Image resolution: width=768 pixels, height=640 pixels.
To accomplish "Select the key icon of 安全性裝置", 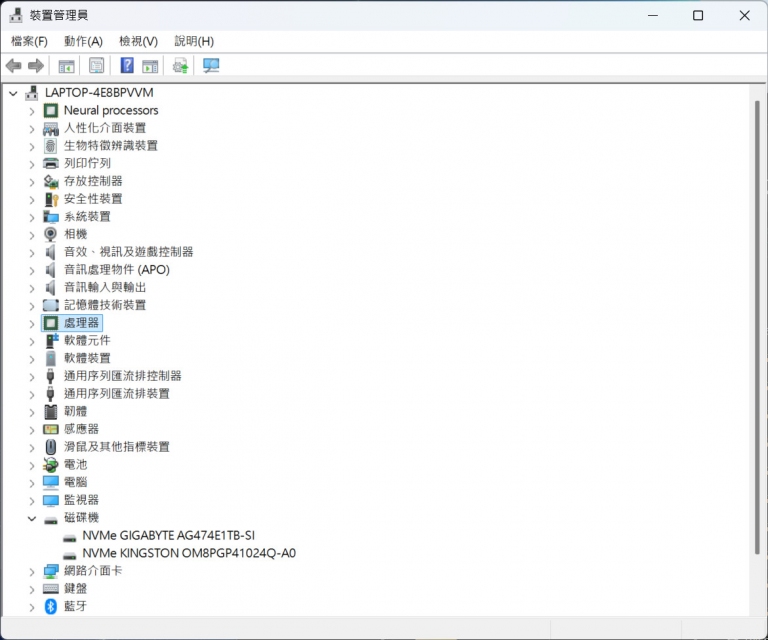I will click(x=50, y=199).
